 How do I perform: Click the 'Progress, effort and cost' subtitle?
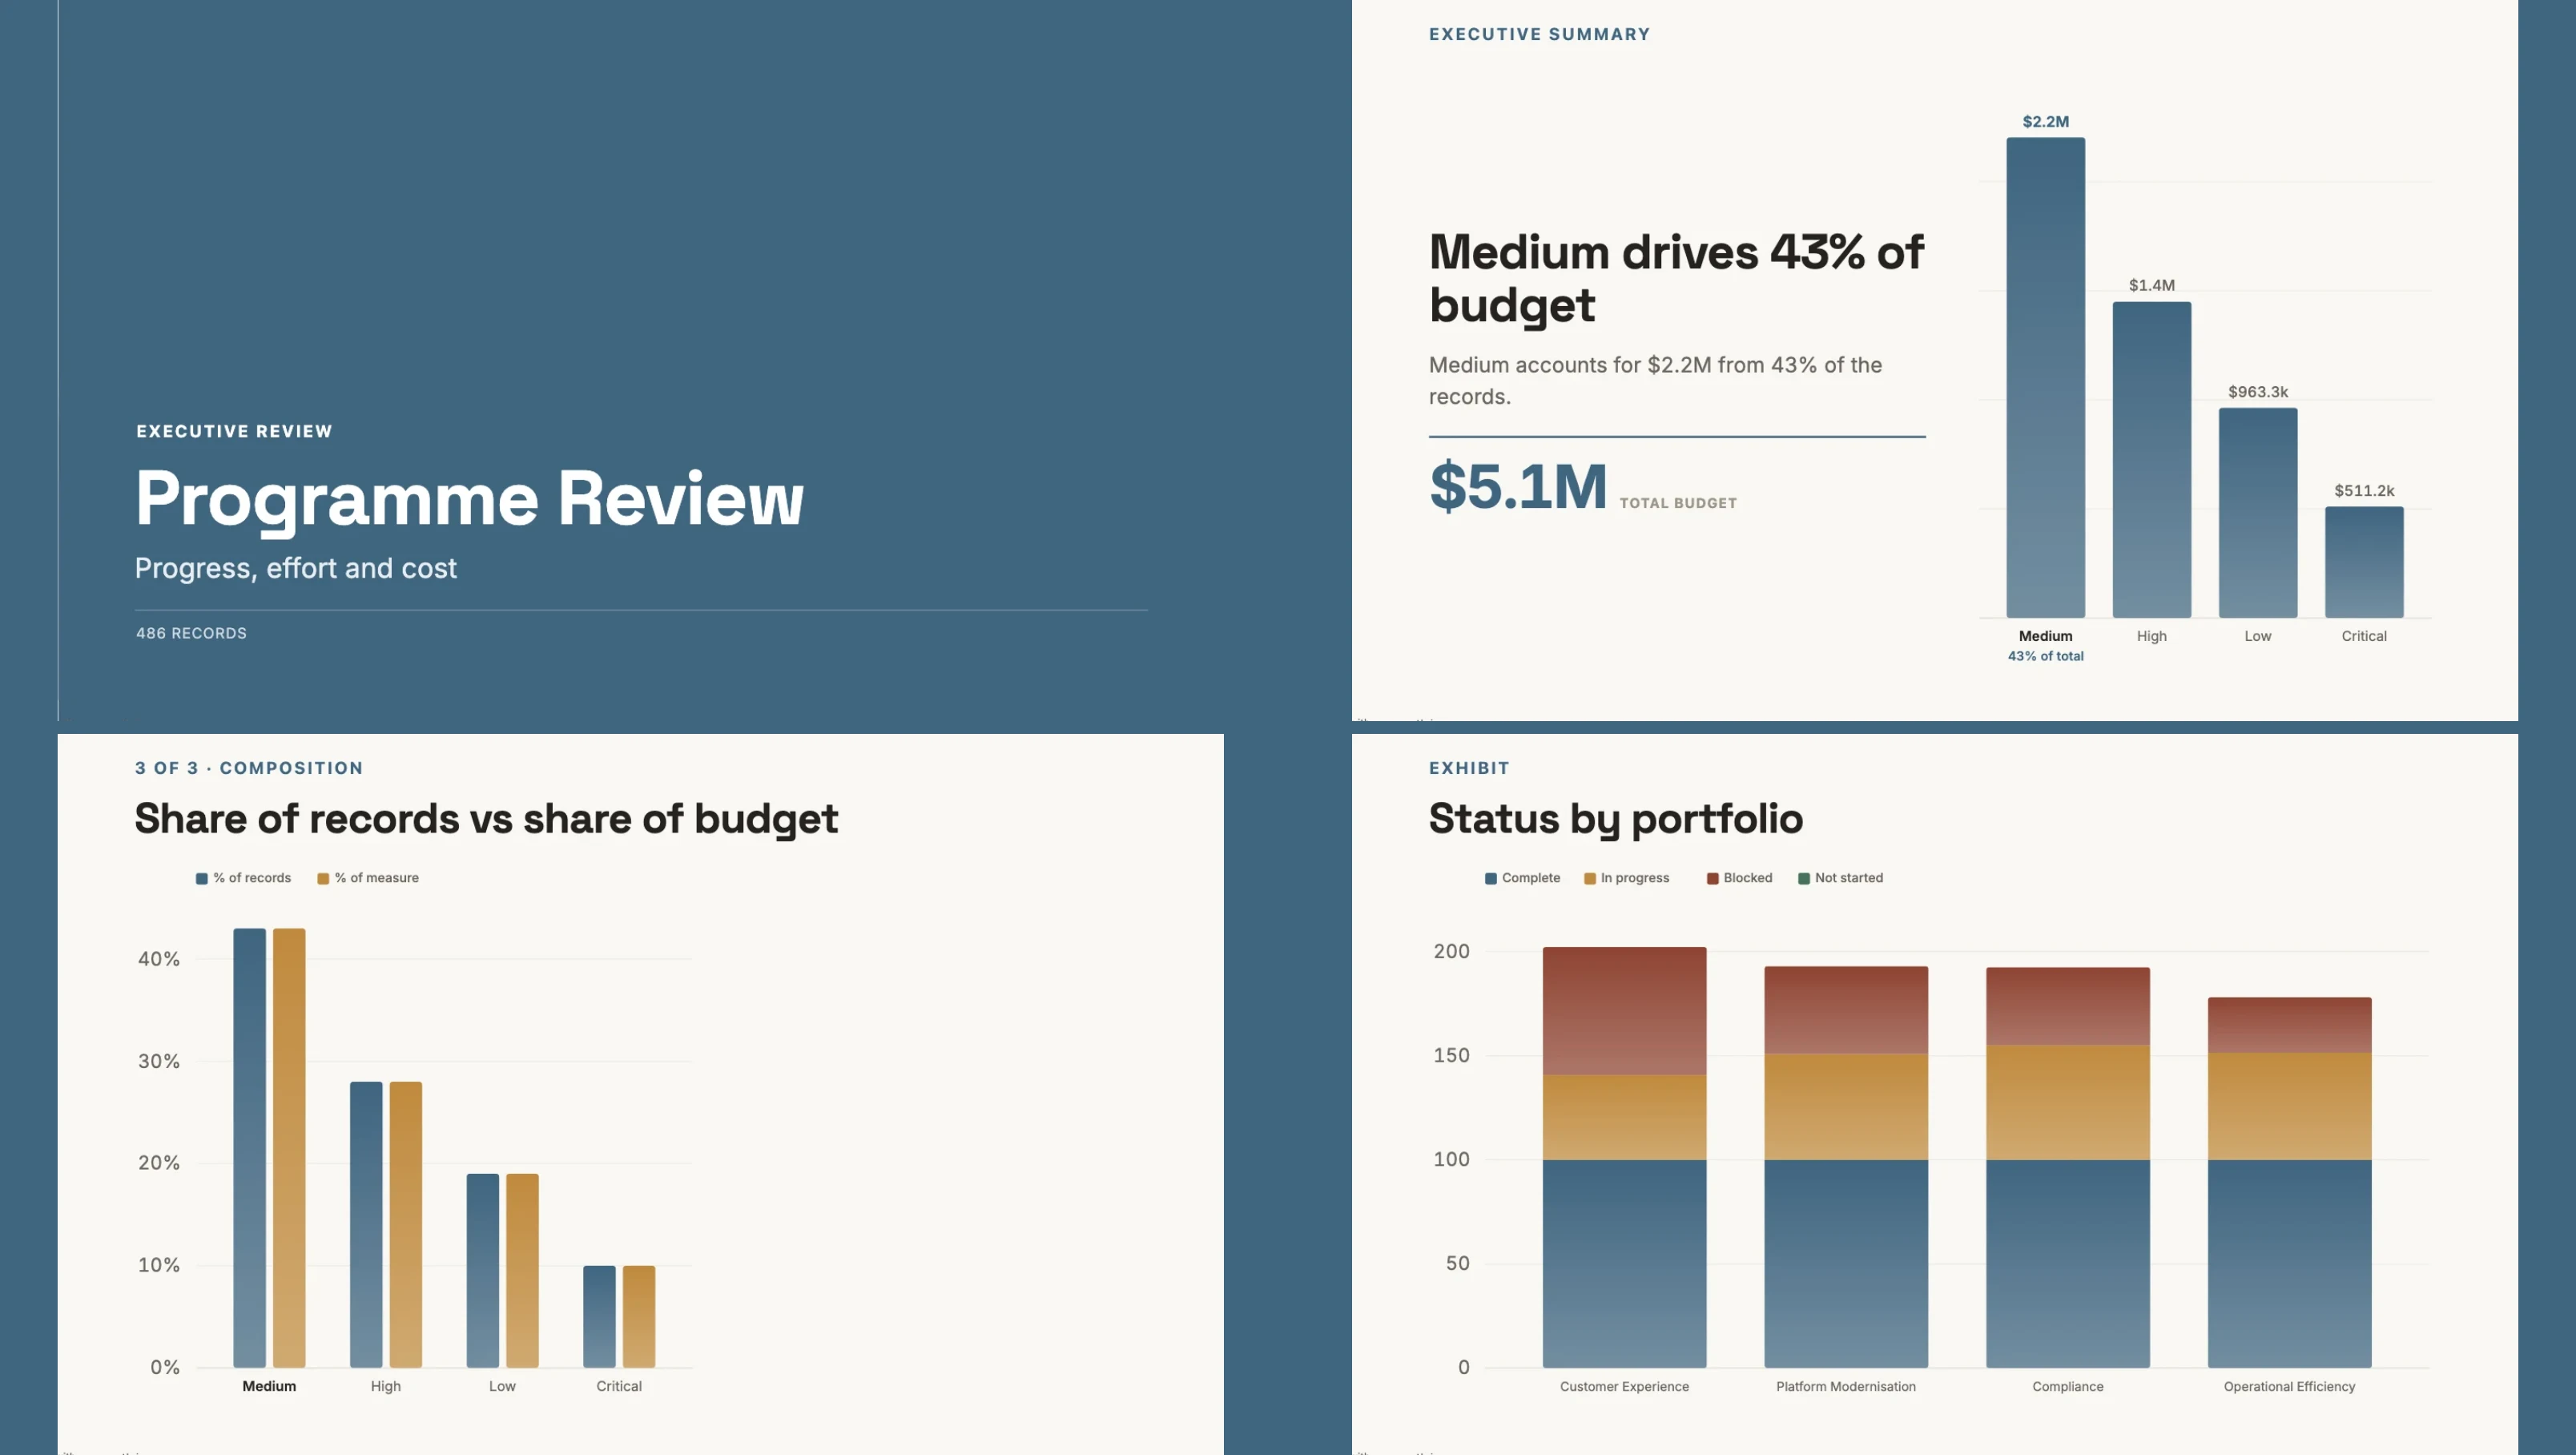click(x=296, y=568)
